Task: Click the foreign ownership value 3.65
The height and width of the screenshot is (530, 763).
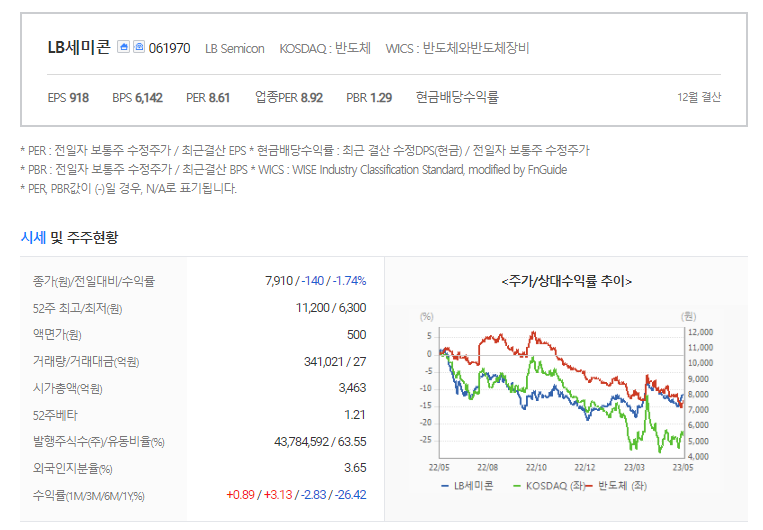Action: pos(355,468)
